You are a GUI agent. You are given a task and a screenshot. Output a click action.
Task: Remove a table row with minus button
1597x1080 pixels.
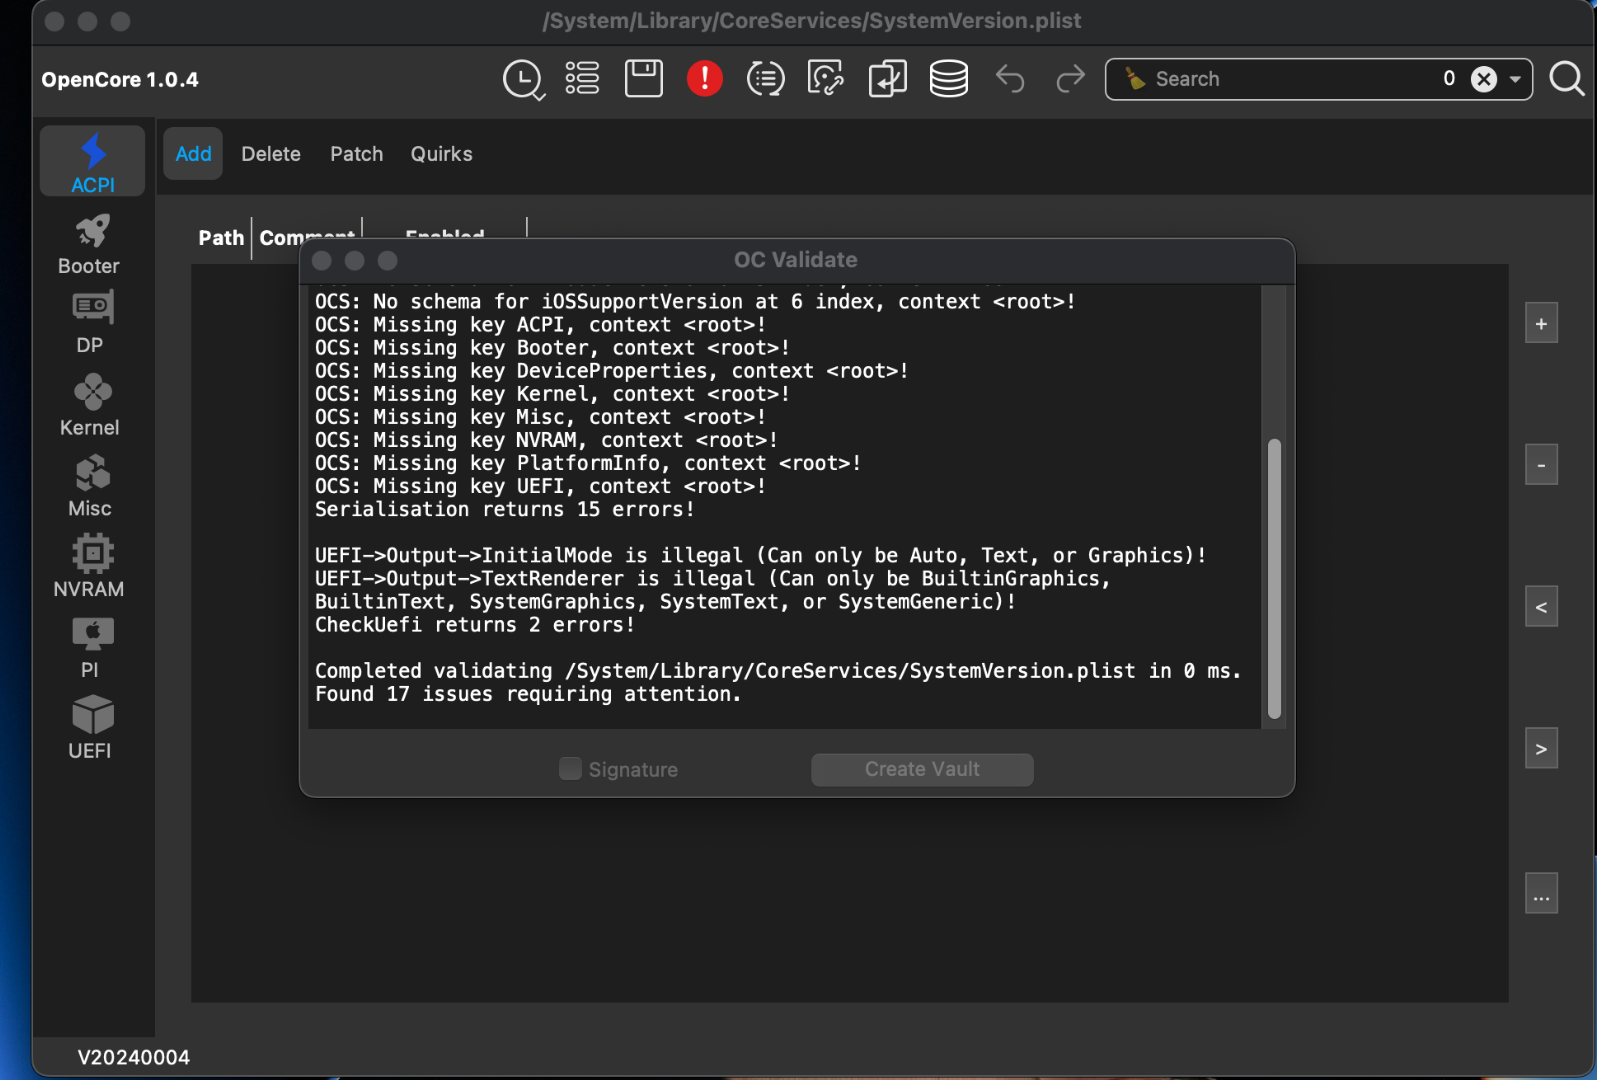(x=1541, y=465)
